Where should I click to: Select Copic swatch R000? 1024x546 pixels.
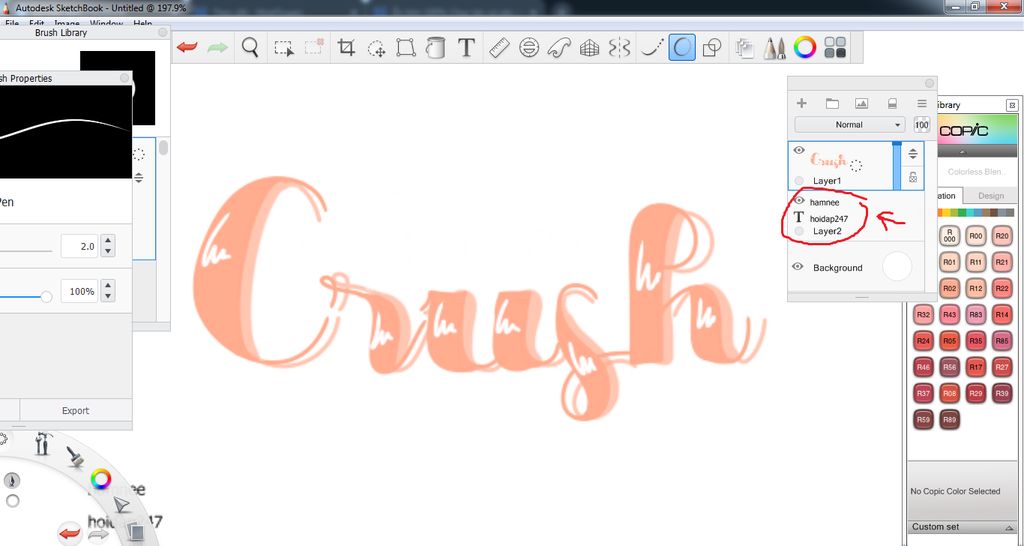pos(950,236)
